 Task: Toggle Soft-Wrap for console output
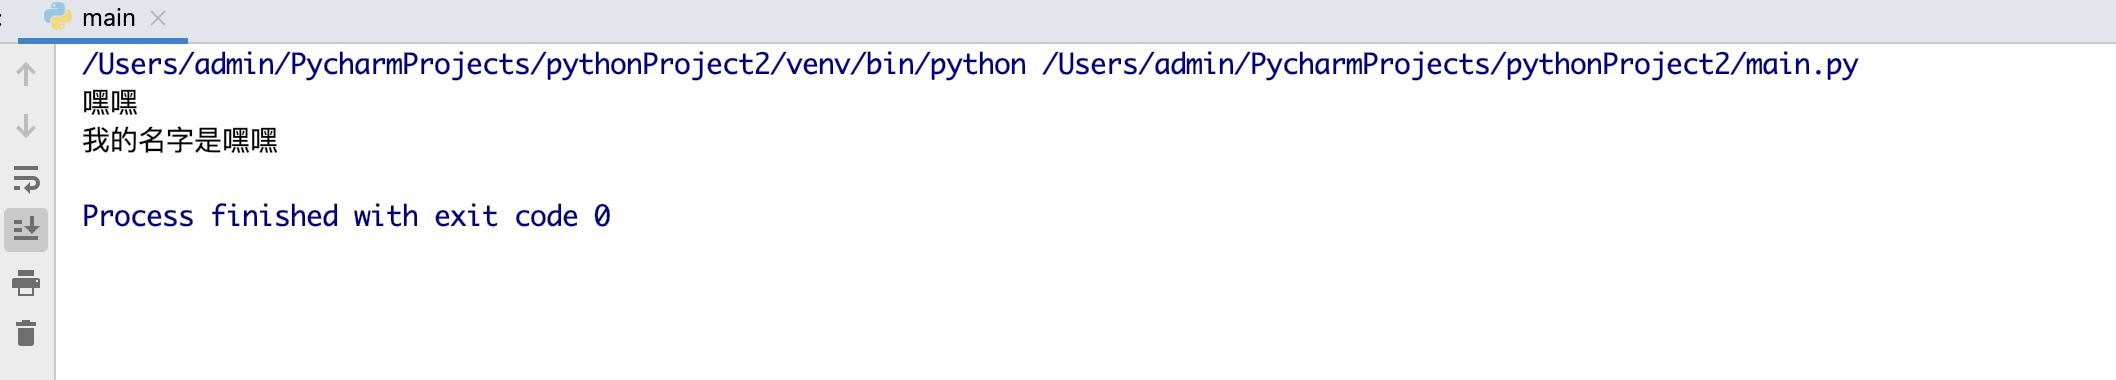[x=26, y=179]
